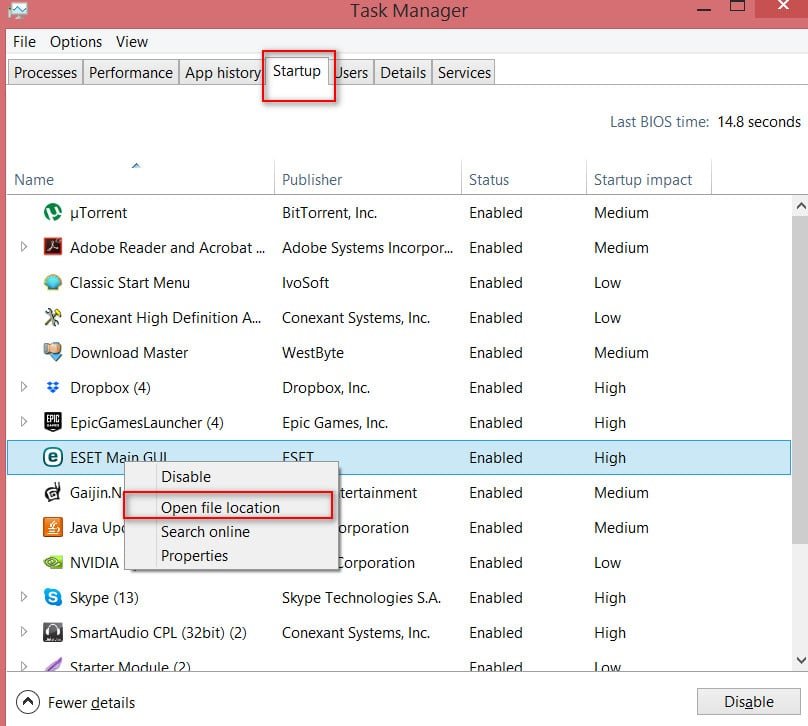Select the BitTorrent, Inc. publisher cell
808x726 pixels.
pos(329,212)
